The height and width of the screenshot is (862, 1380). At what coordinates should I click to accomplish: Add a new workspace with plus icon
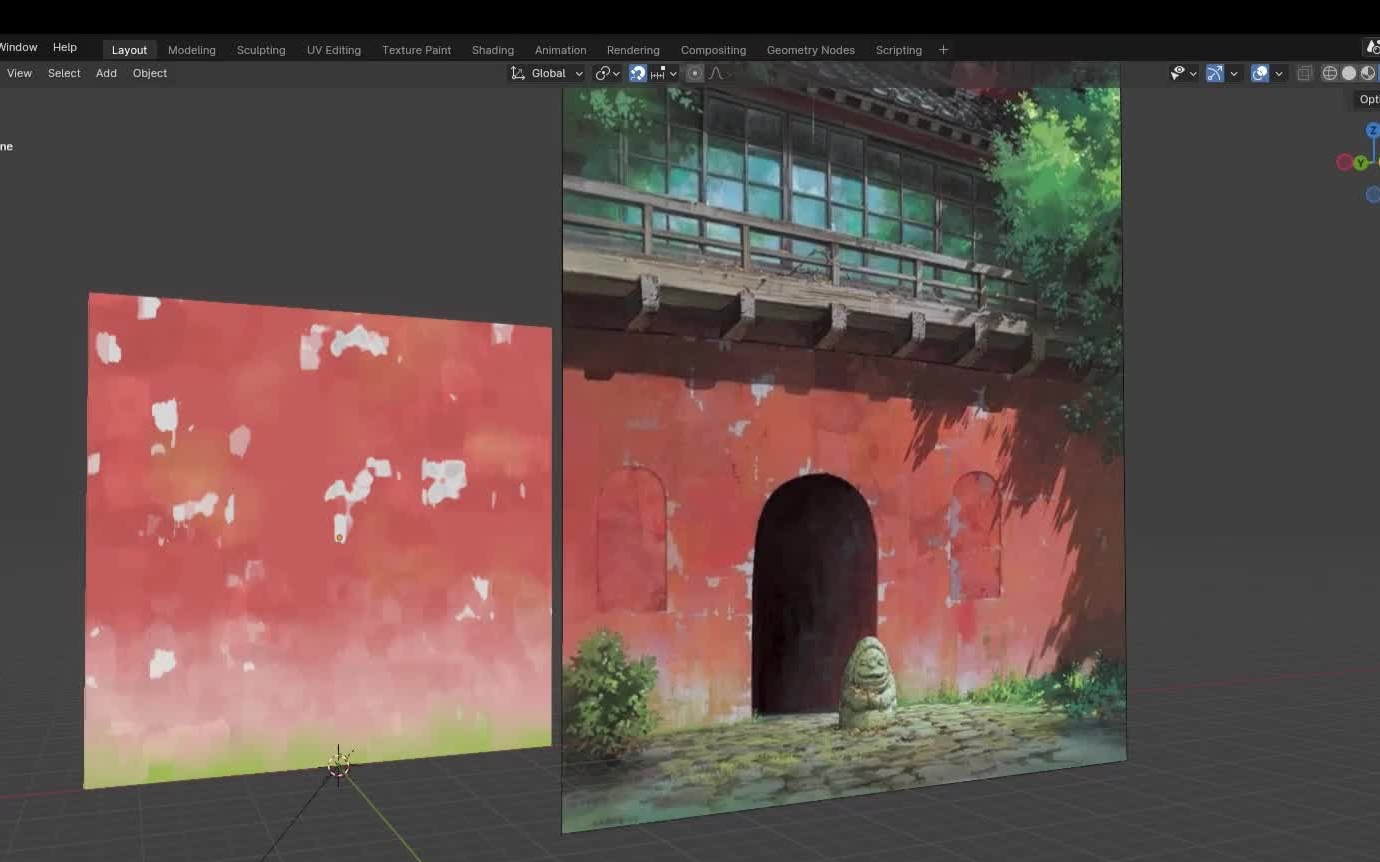pos(943,49)
